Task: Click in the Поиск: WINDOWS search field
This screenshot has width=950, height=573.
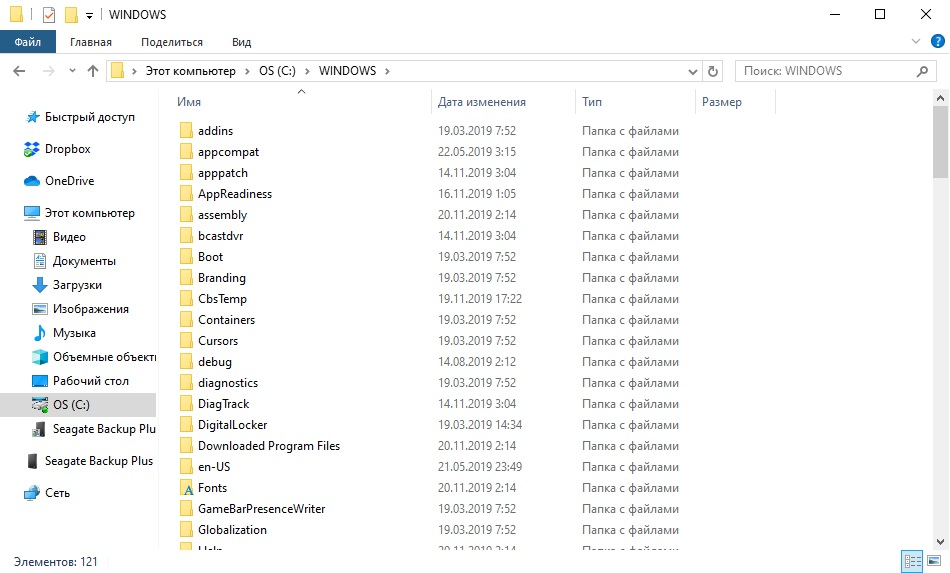Action: click(825, 71)
